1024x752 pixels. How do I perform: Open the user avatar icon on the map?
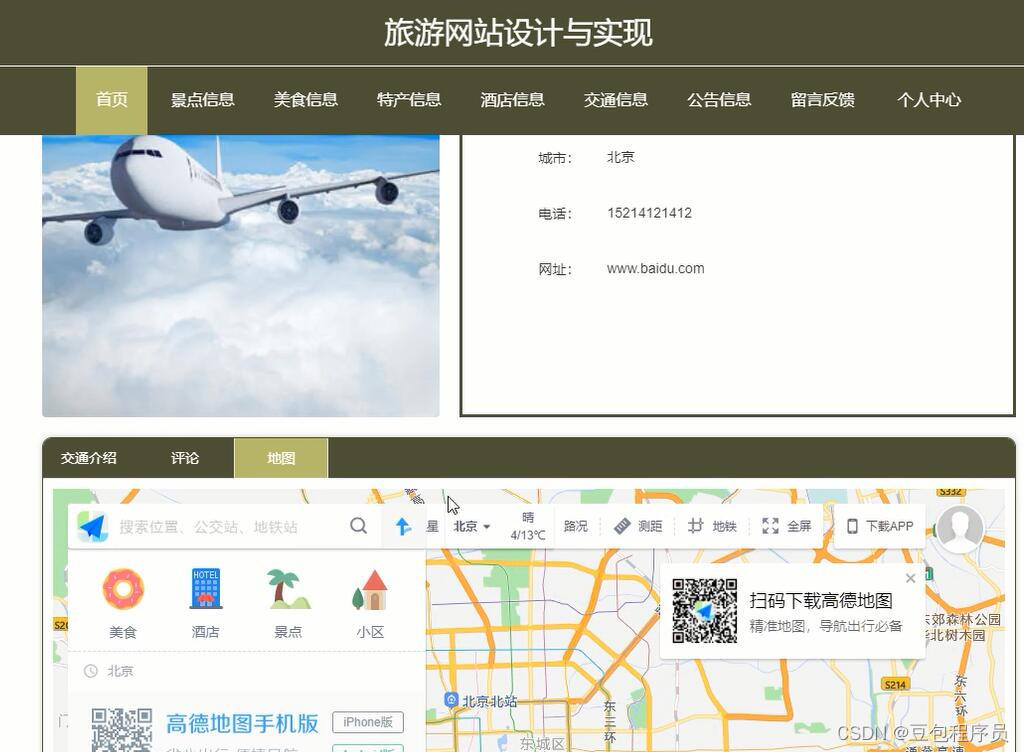point(959,529)
